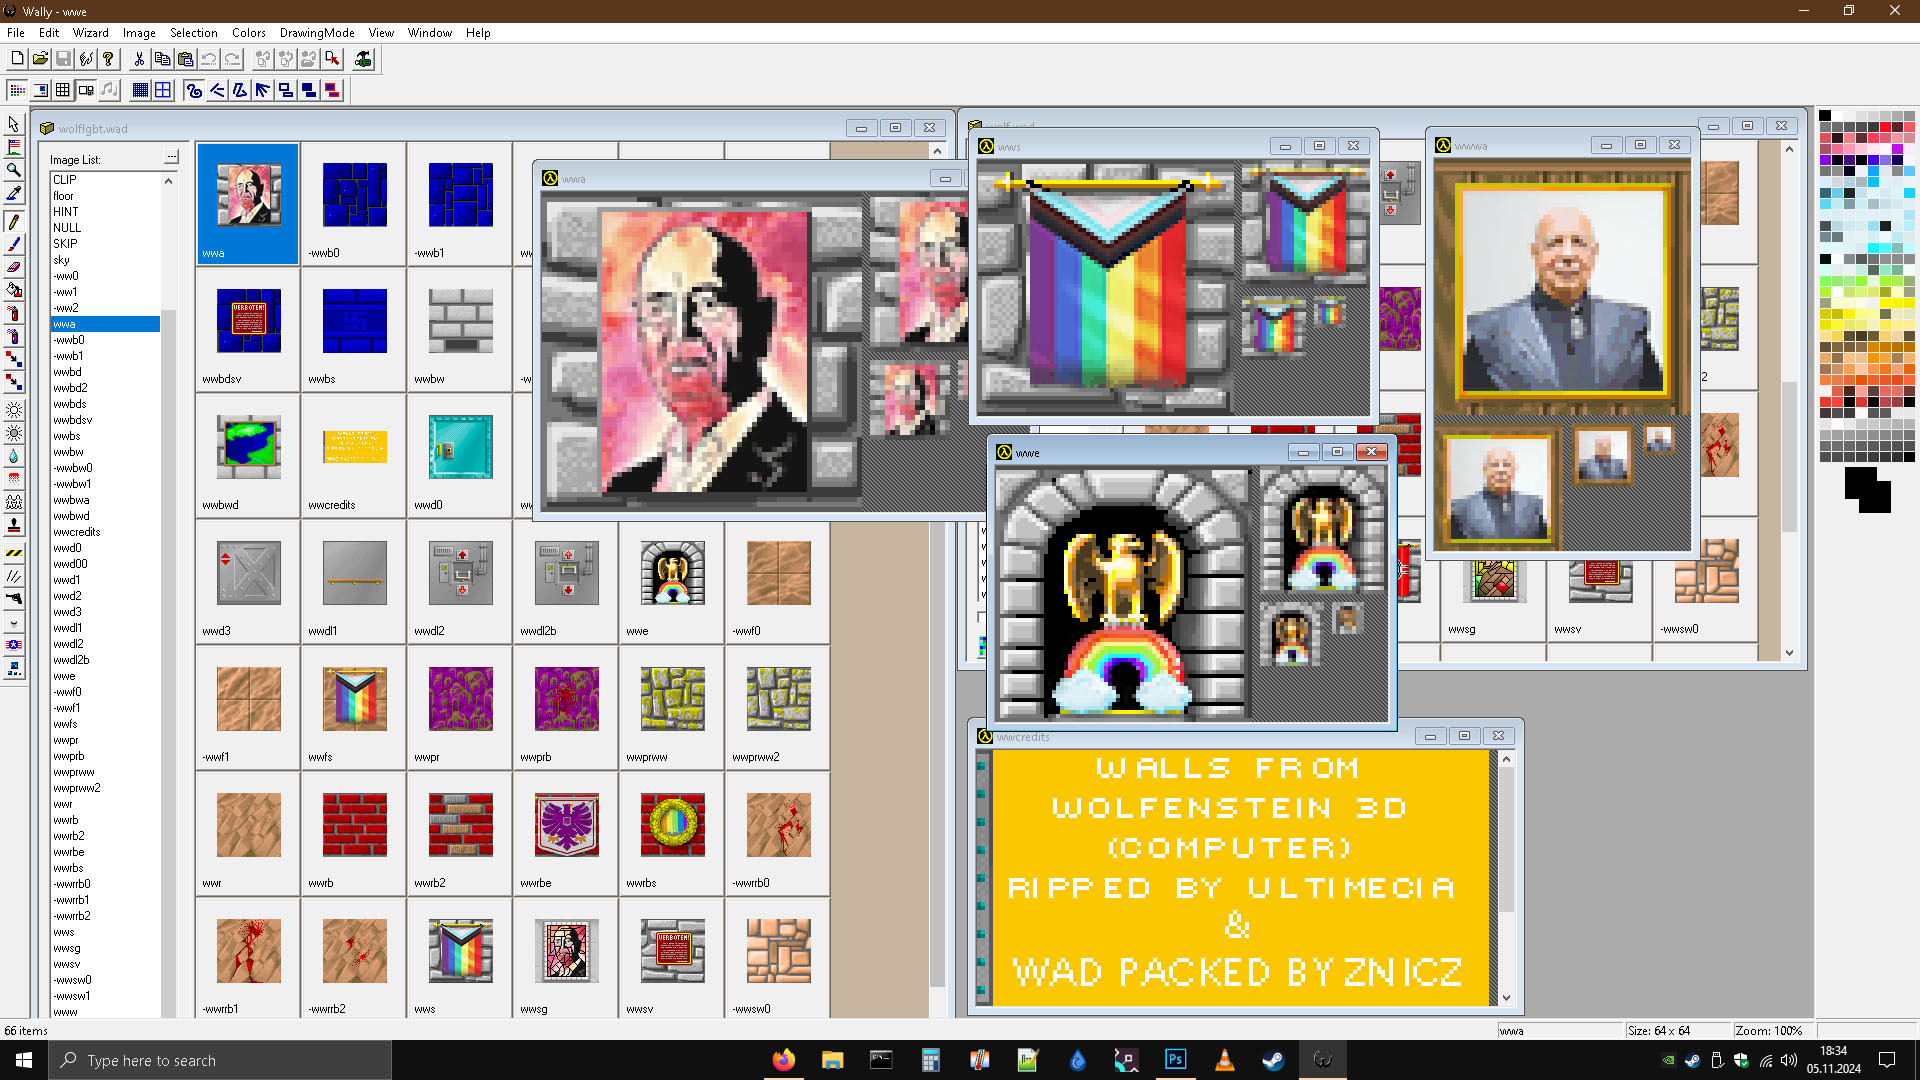Click the Save floppy disk icon

click(x=63, y=59)
